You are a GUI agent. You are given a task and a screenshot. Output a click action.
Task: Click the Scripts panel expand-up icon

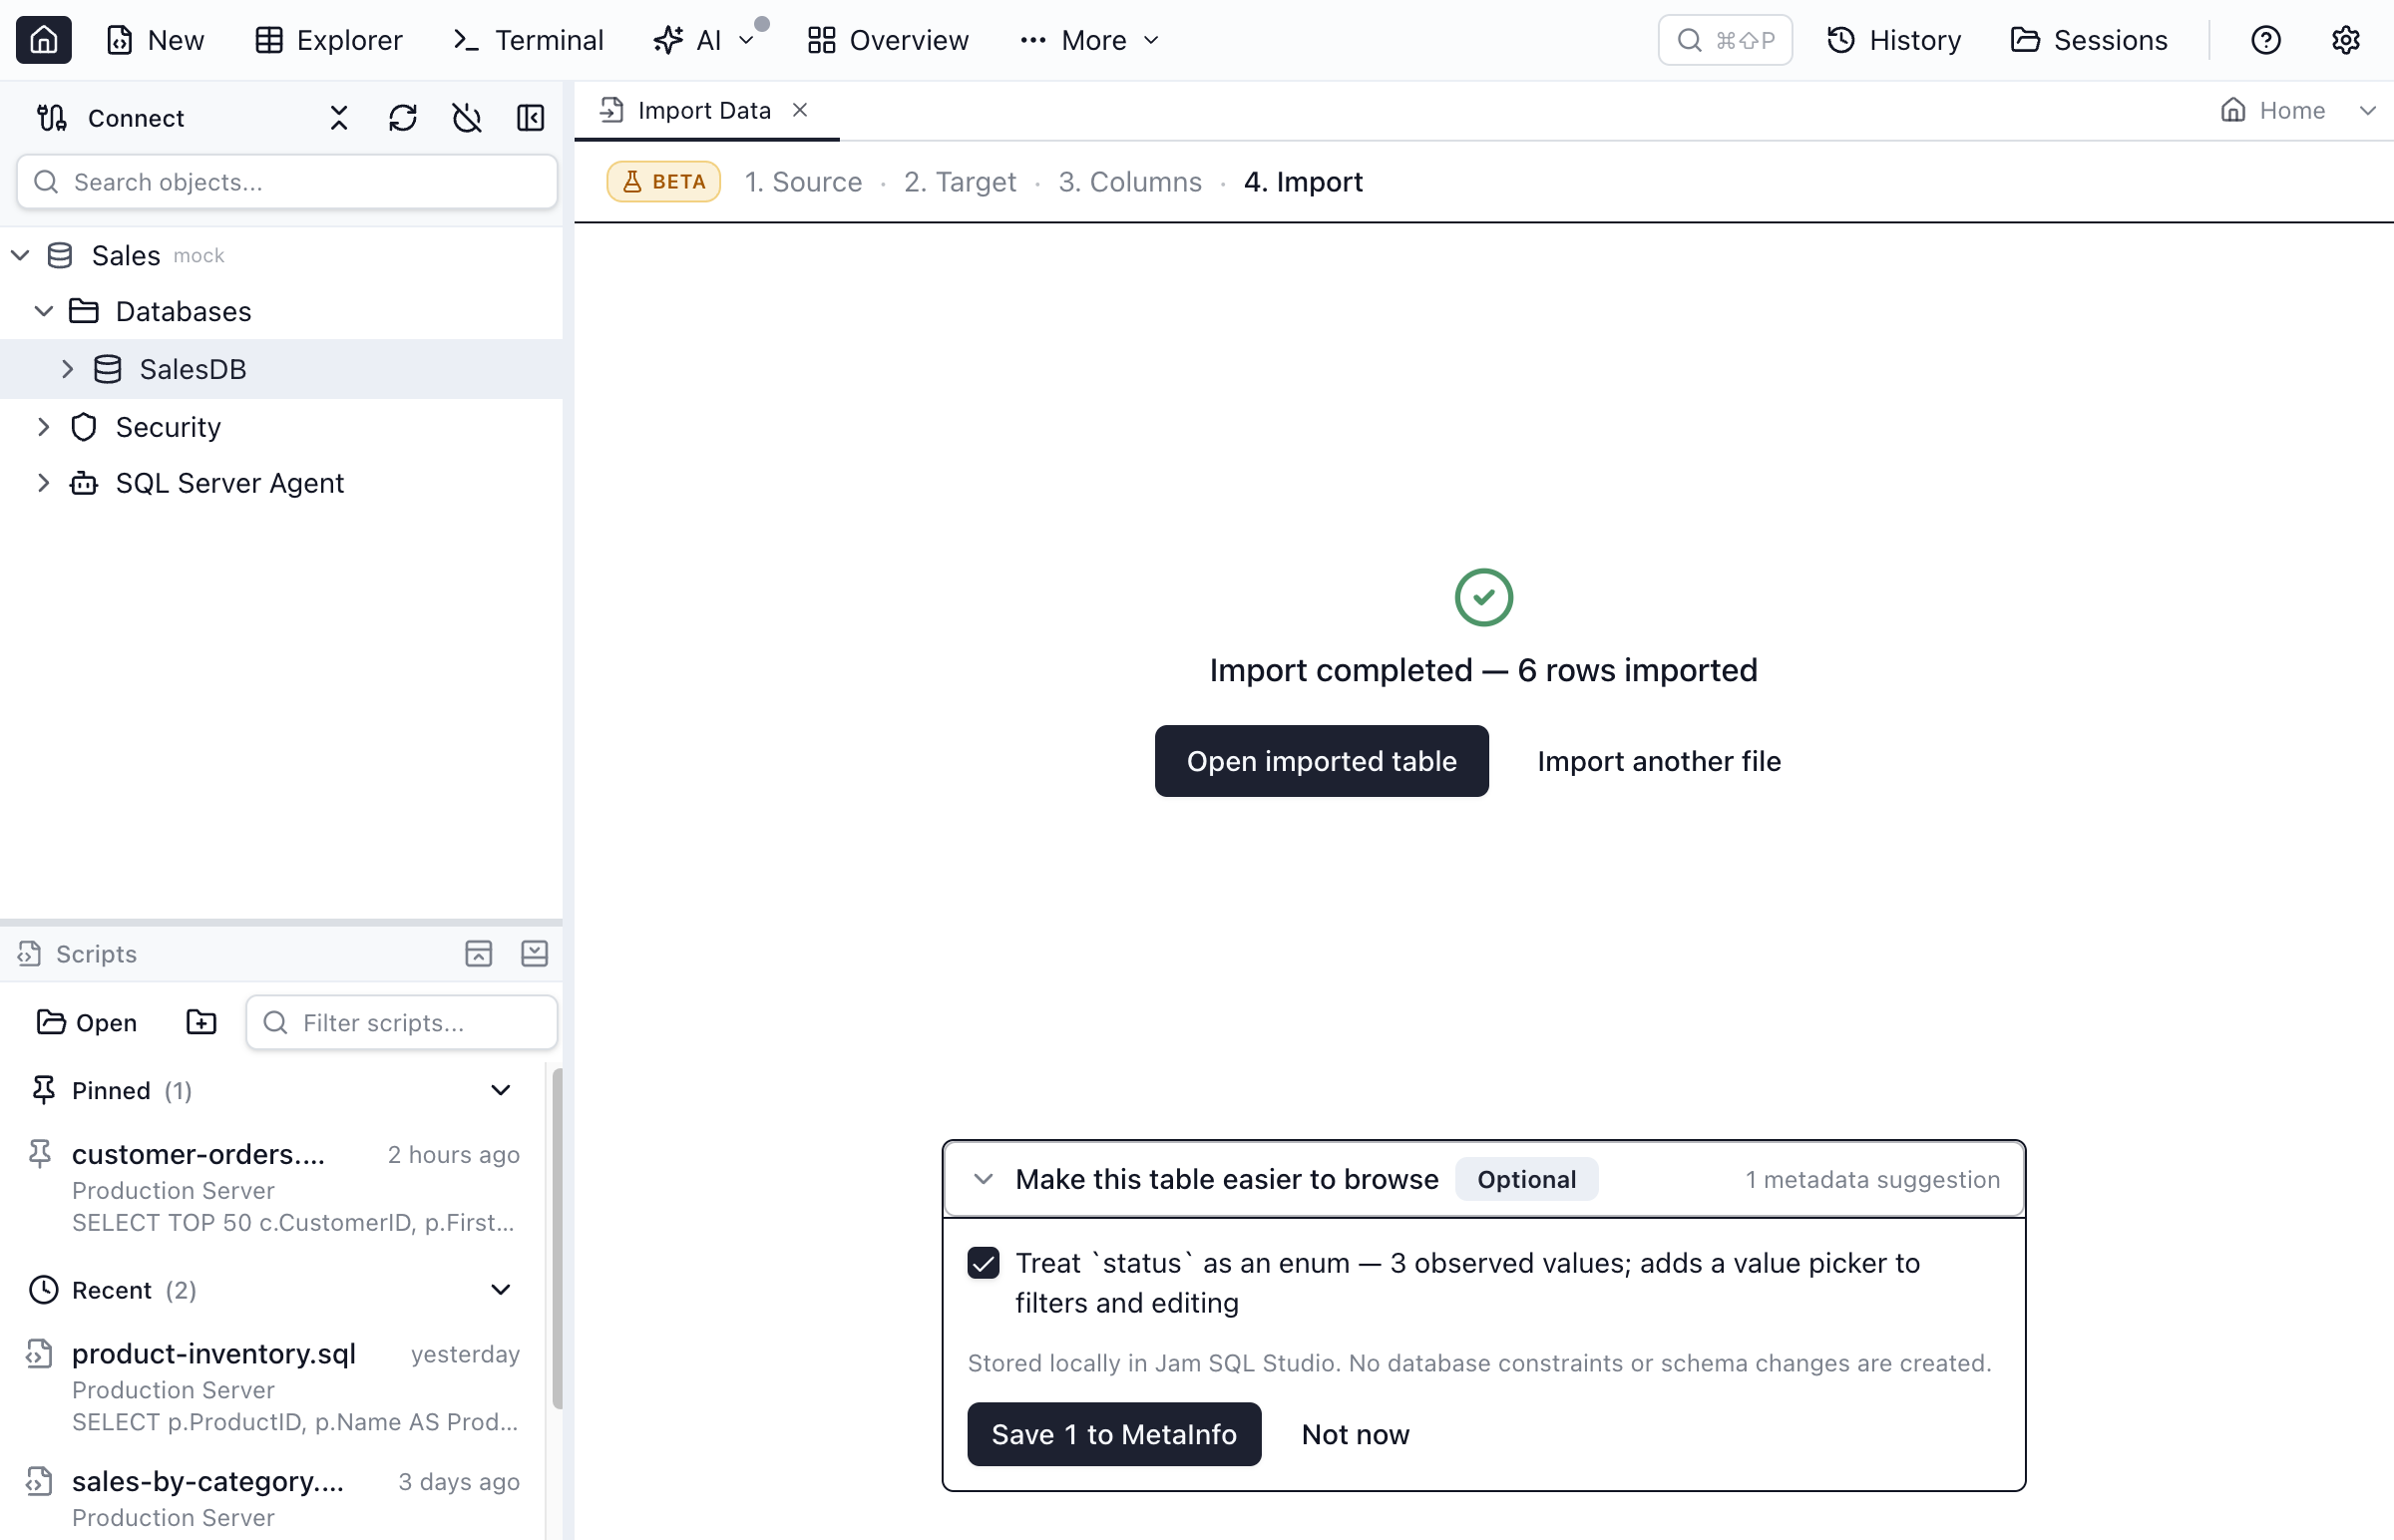coord(479,953)
